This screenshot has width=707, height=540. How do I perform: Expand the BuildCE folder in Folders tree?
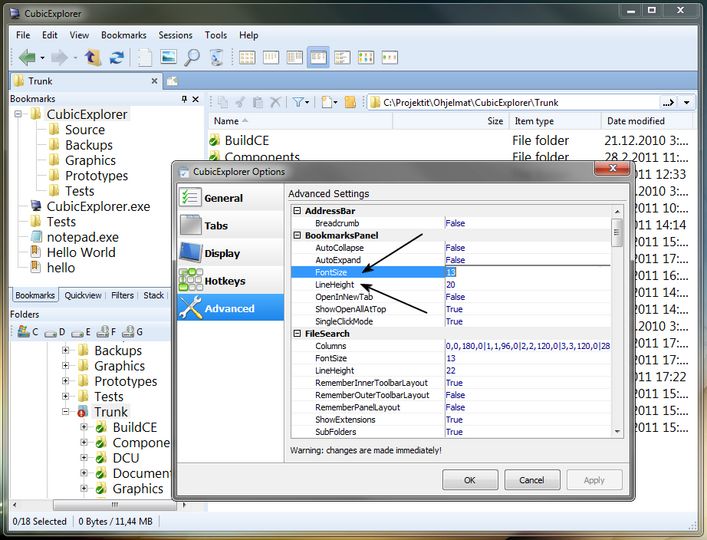point(84,427)
